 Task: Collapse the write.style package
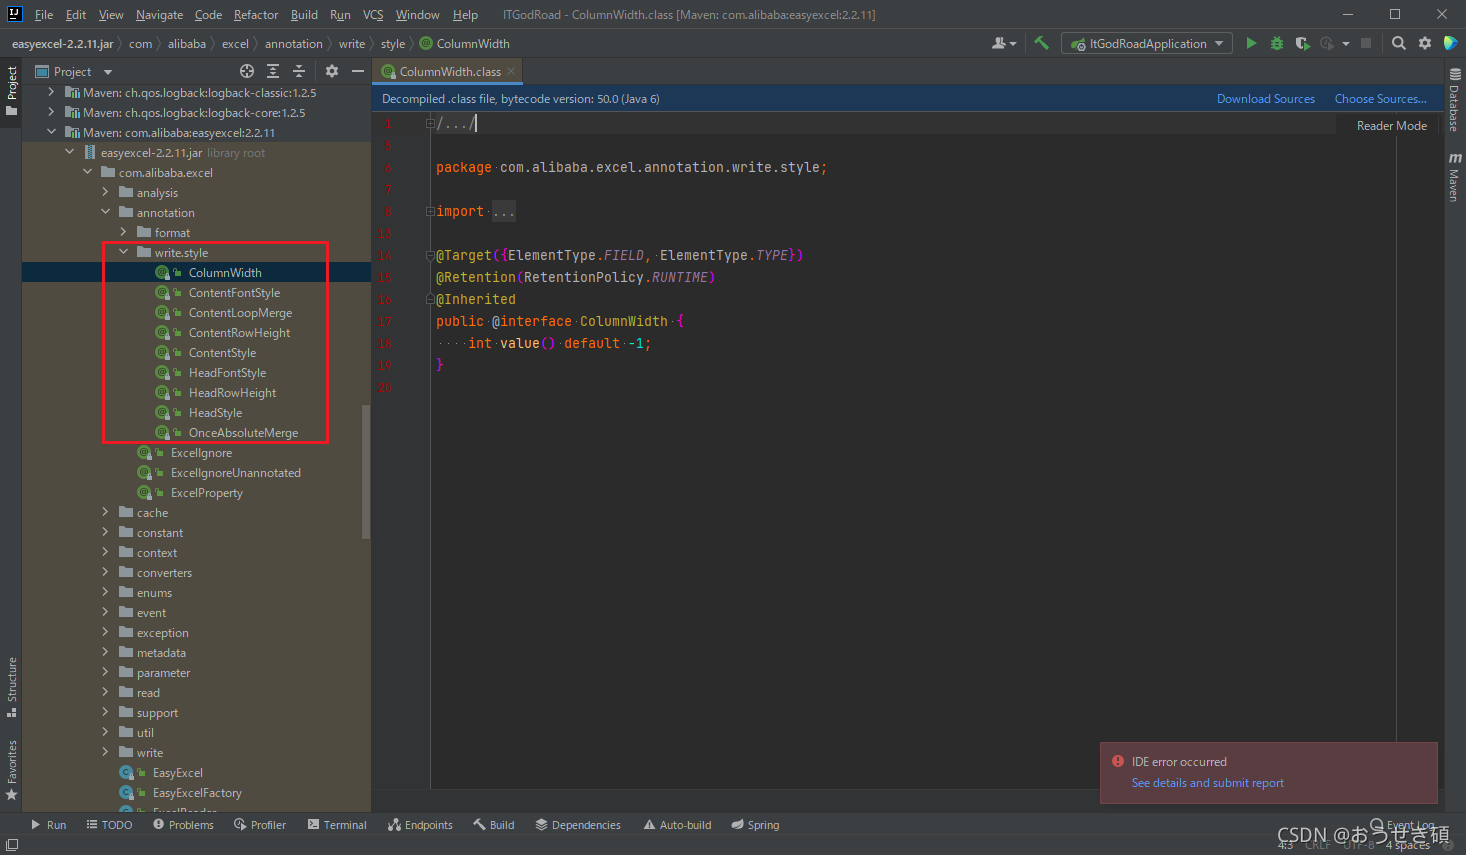pyautogui.click(x=123, y=252)
